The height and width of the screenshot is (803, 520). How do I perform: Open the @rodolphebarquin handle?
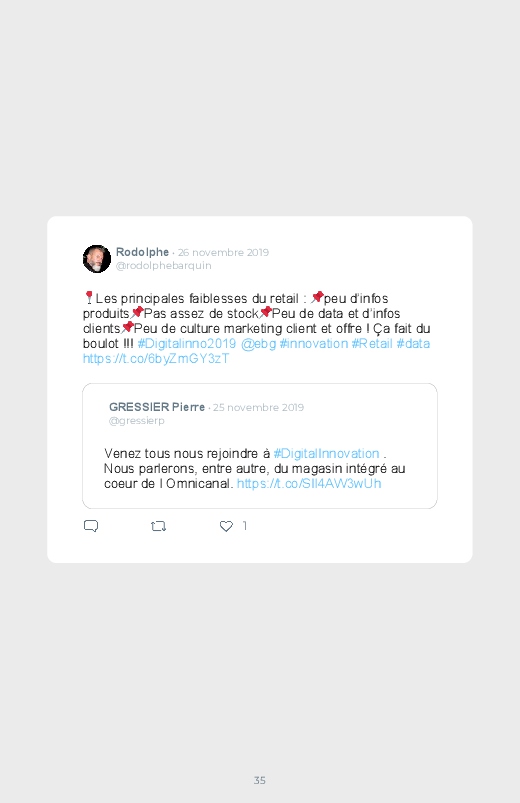pos(163,265)
